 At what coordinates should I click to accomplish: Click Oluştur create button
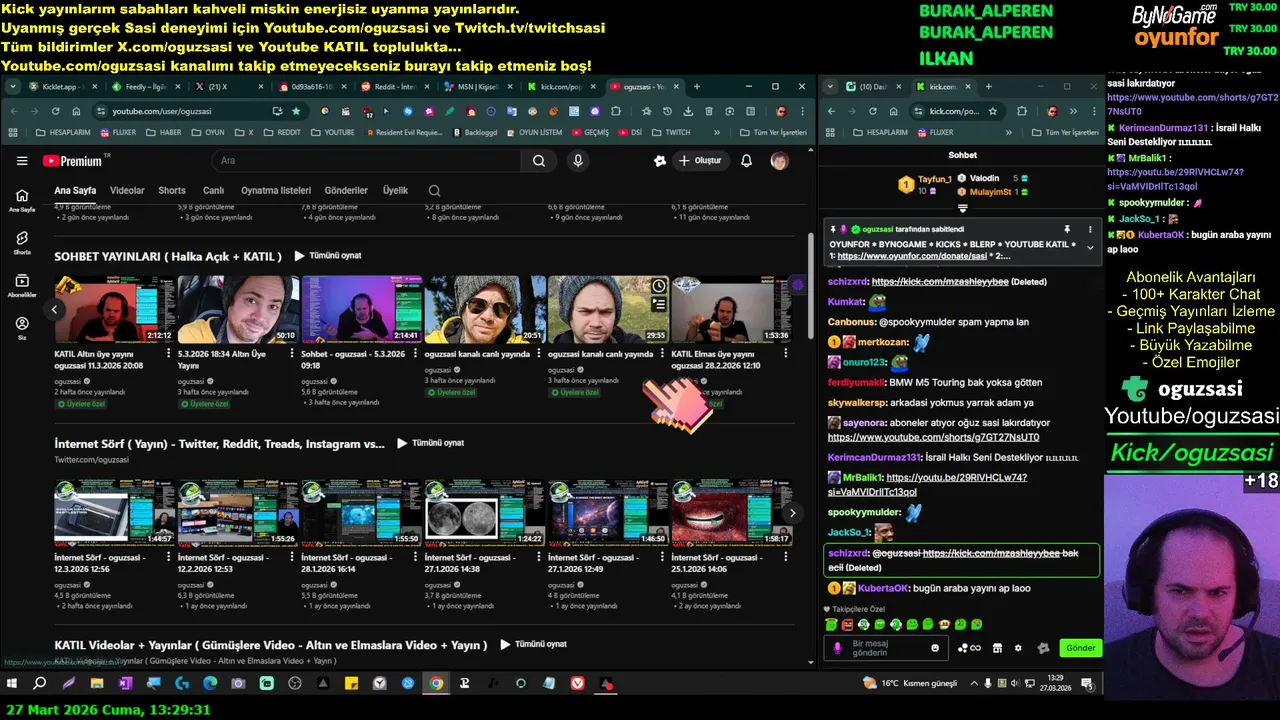tap(699, 161)
